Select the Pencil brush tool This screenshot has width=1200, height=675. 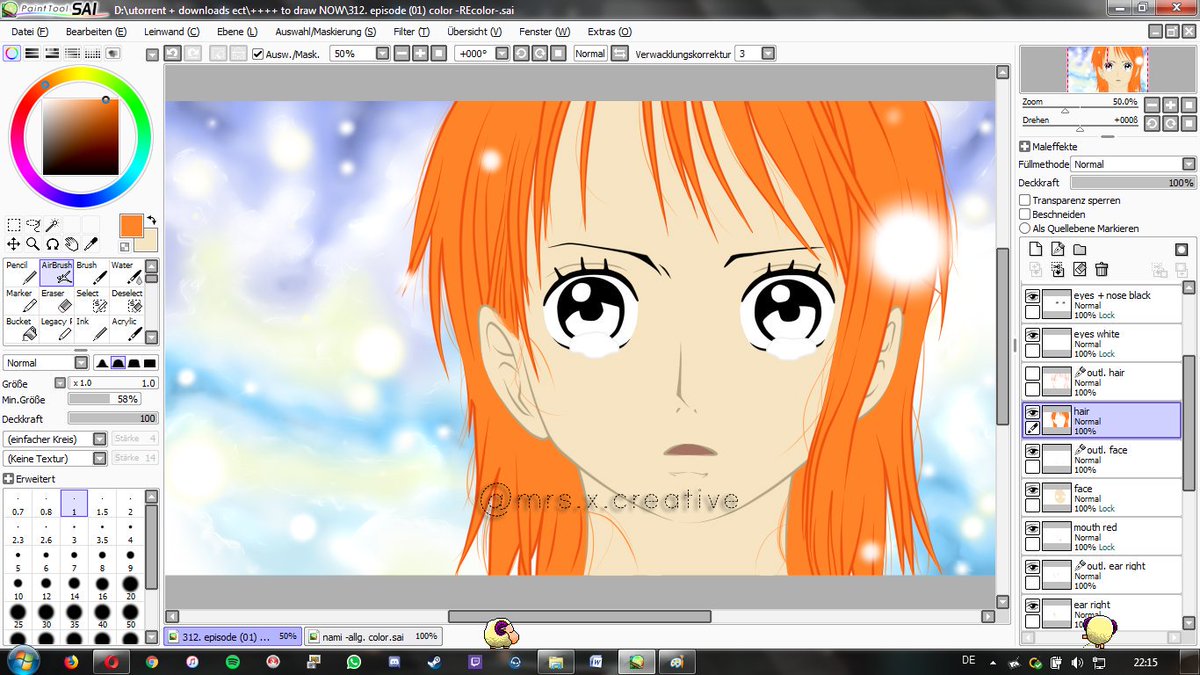(21, 272)
